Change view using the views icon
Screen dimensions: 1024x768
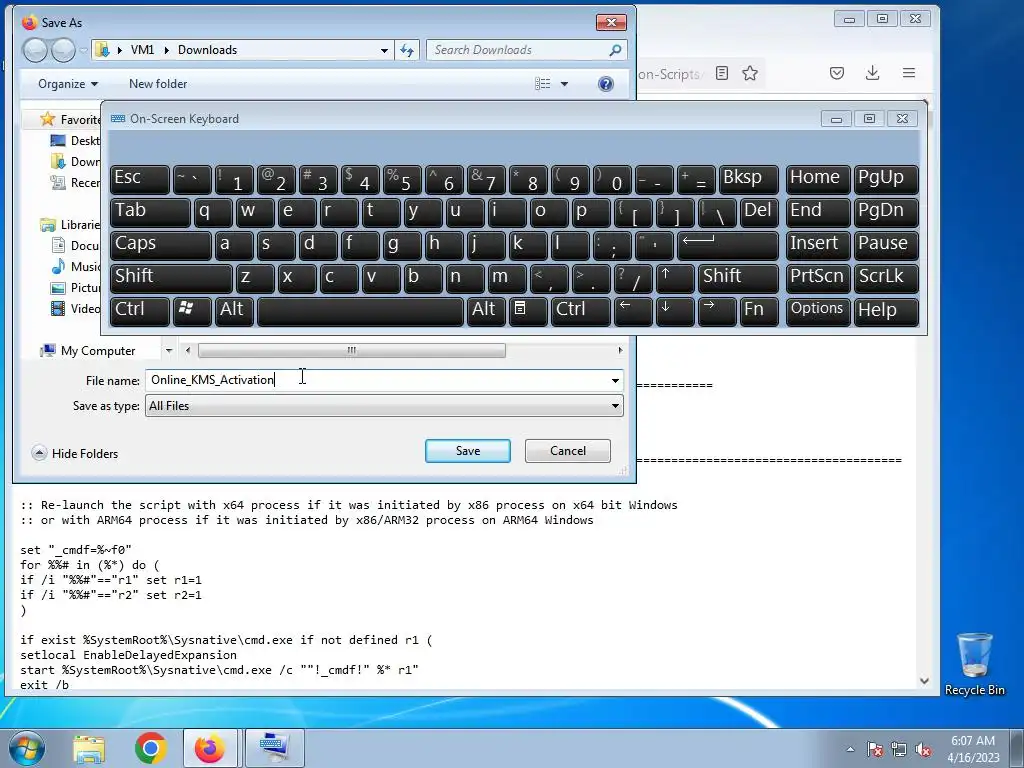coord(543,84)
